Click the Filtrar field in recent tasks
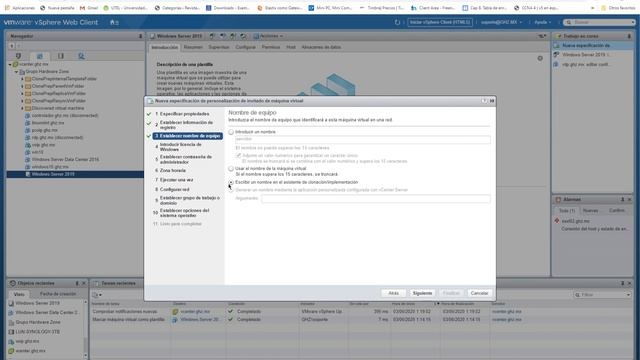 point(602,295)
